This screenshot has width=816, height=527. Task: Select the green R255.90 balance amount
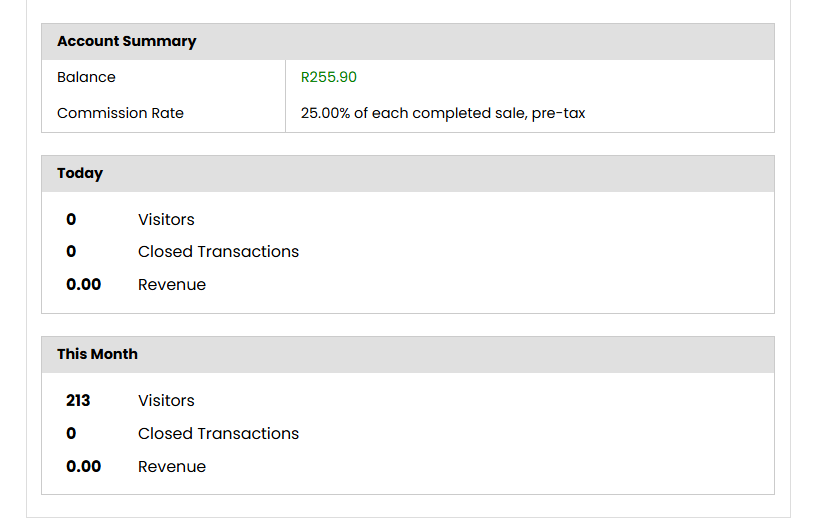[328, 78]
